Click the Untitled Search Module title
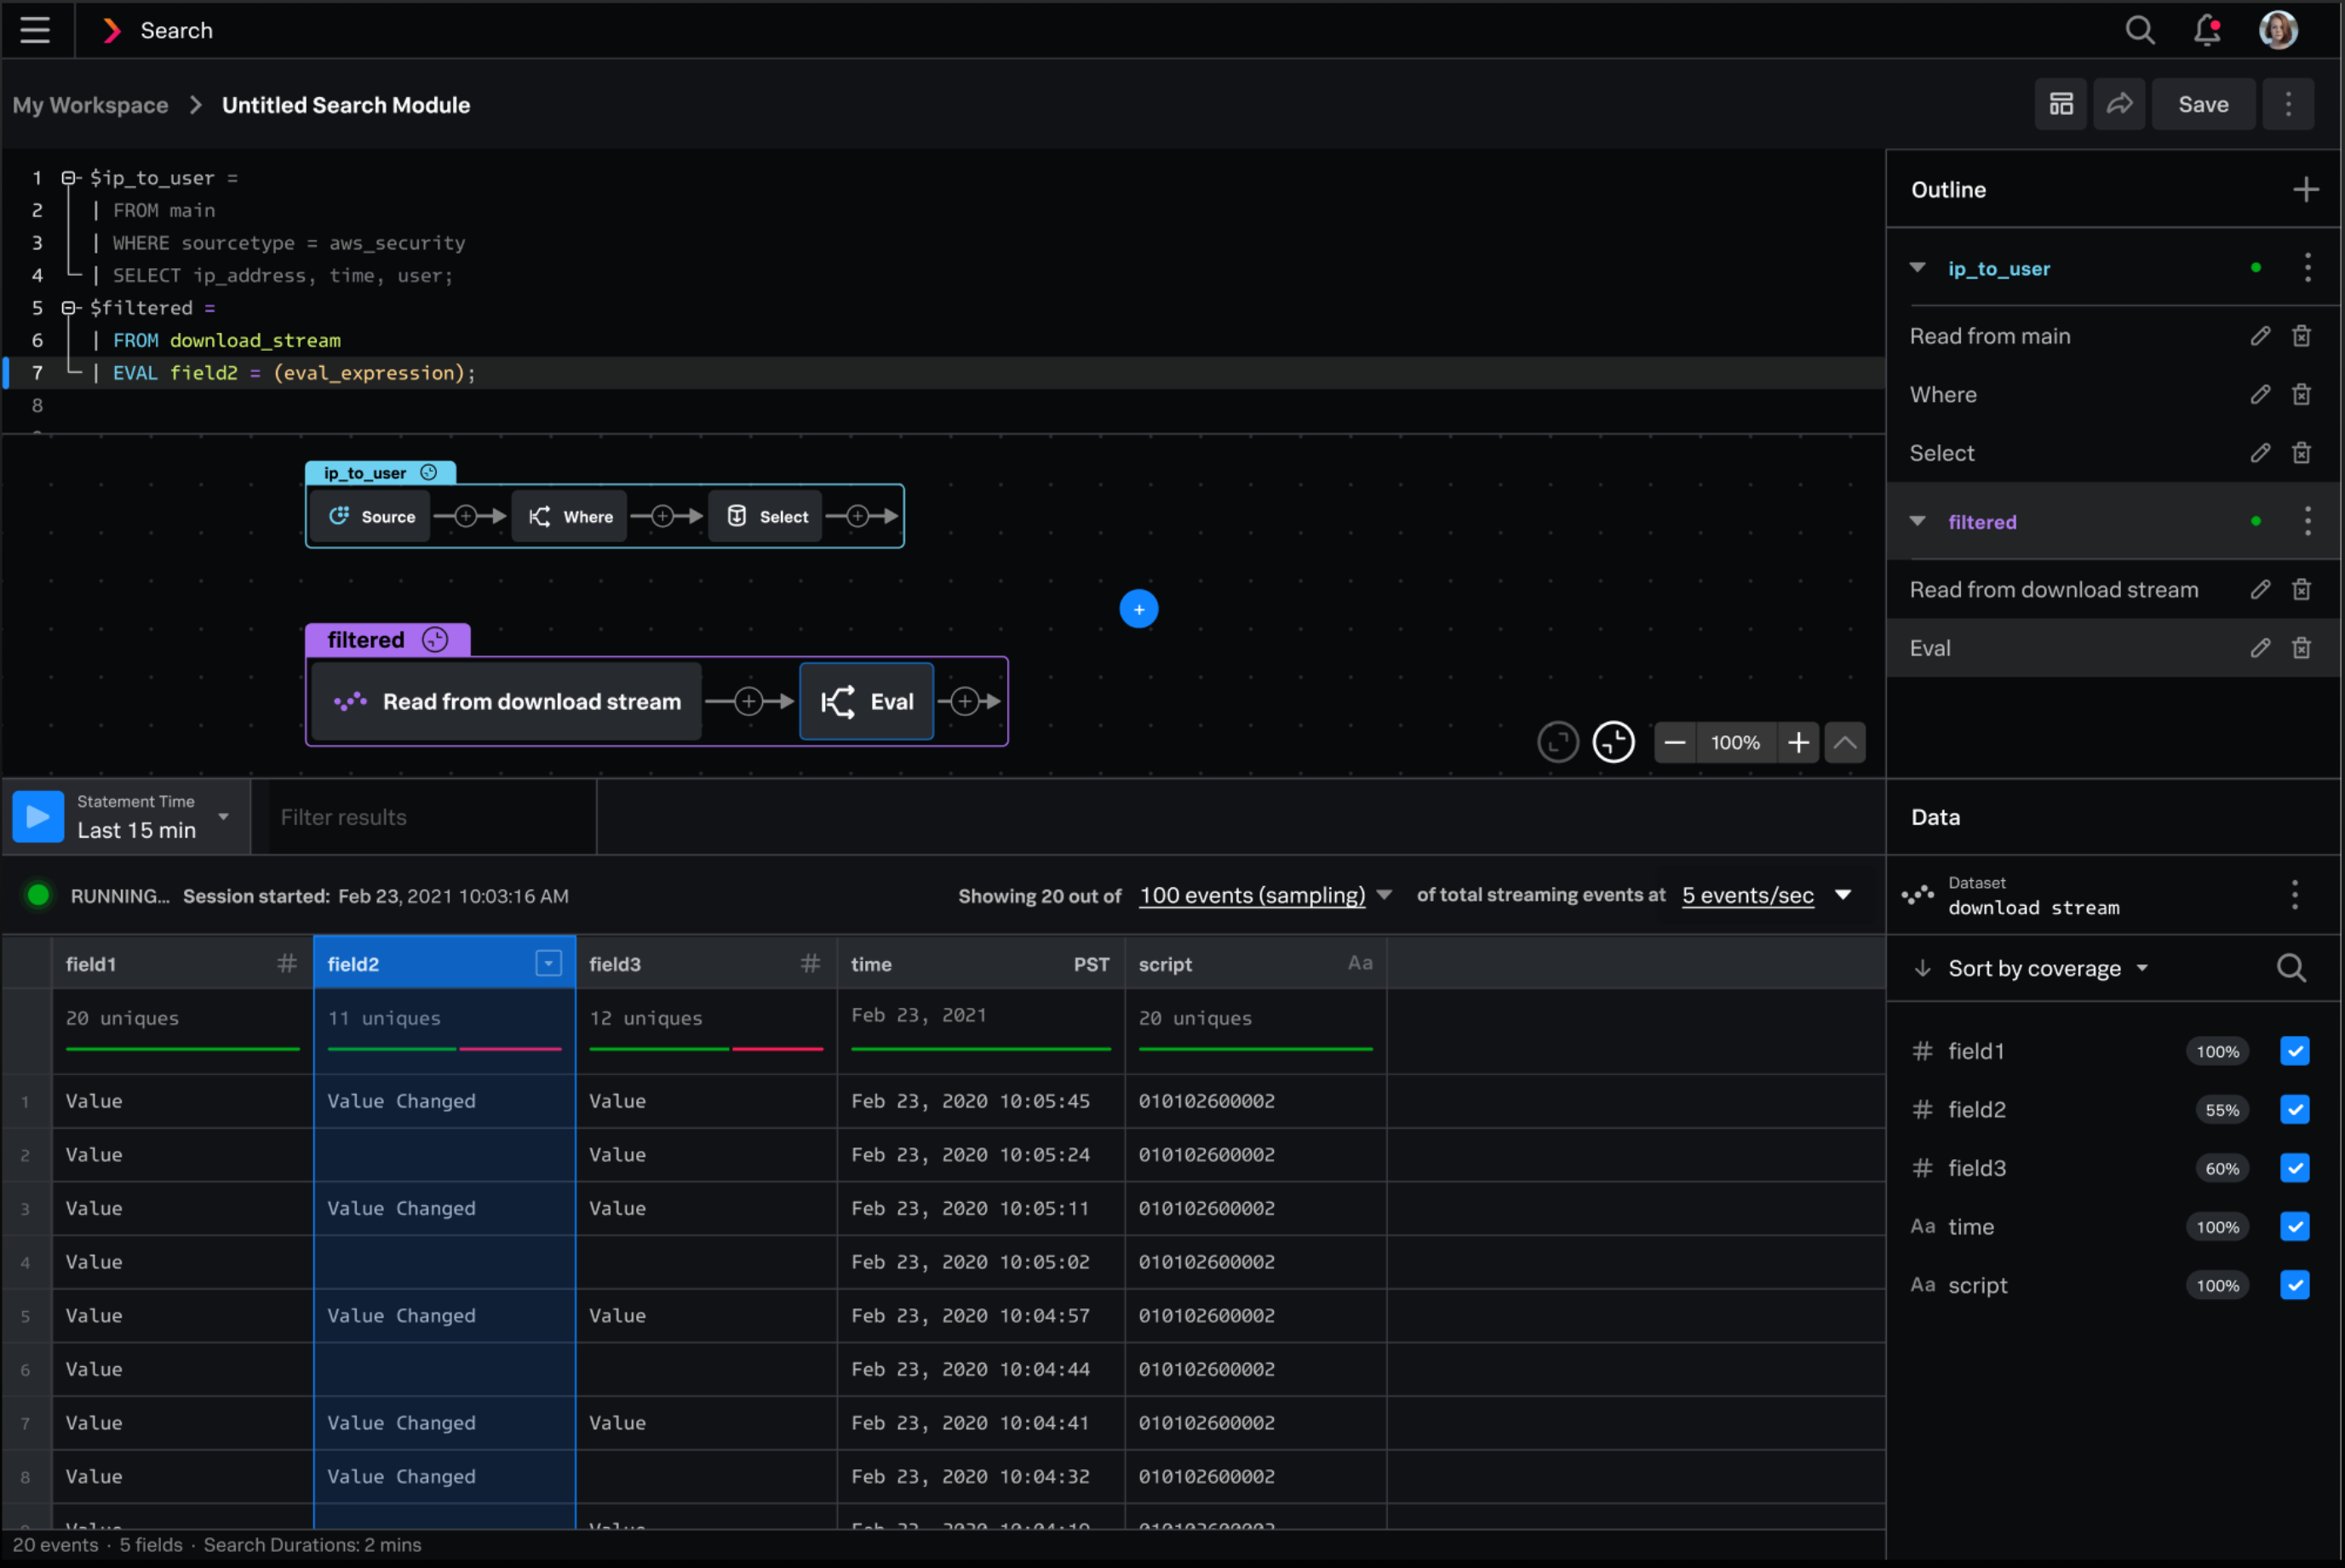The image size is (2345, 1568). (345, 105)
